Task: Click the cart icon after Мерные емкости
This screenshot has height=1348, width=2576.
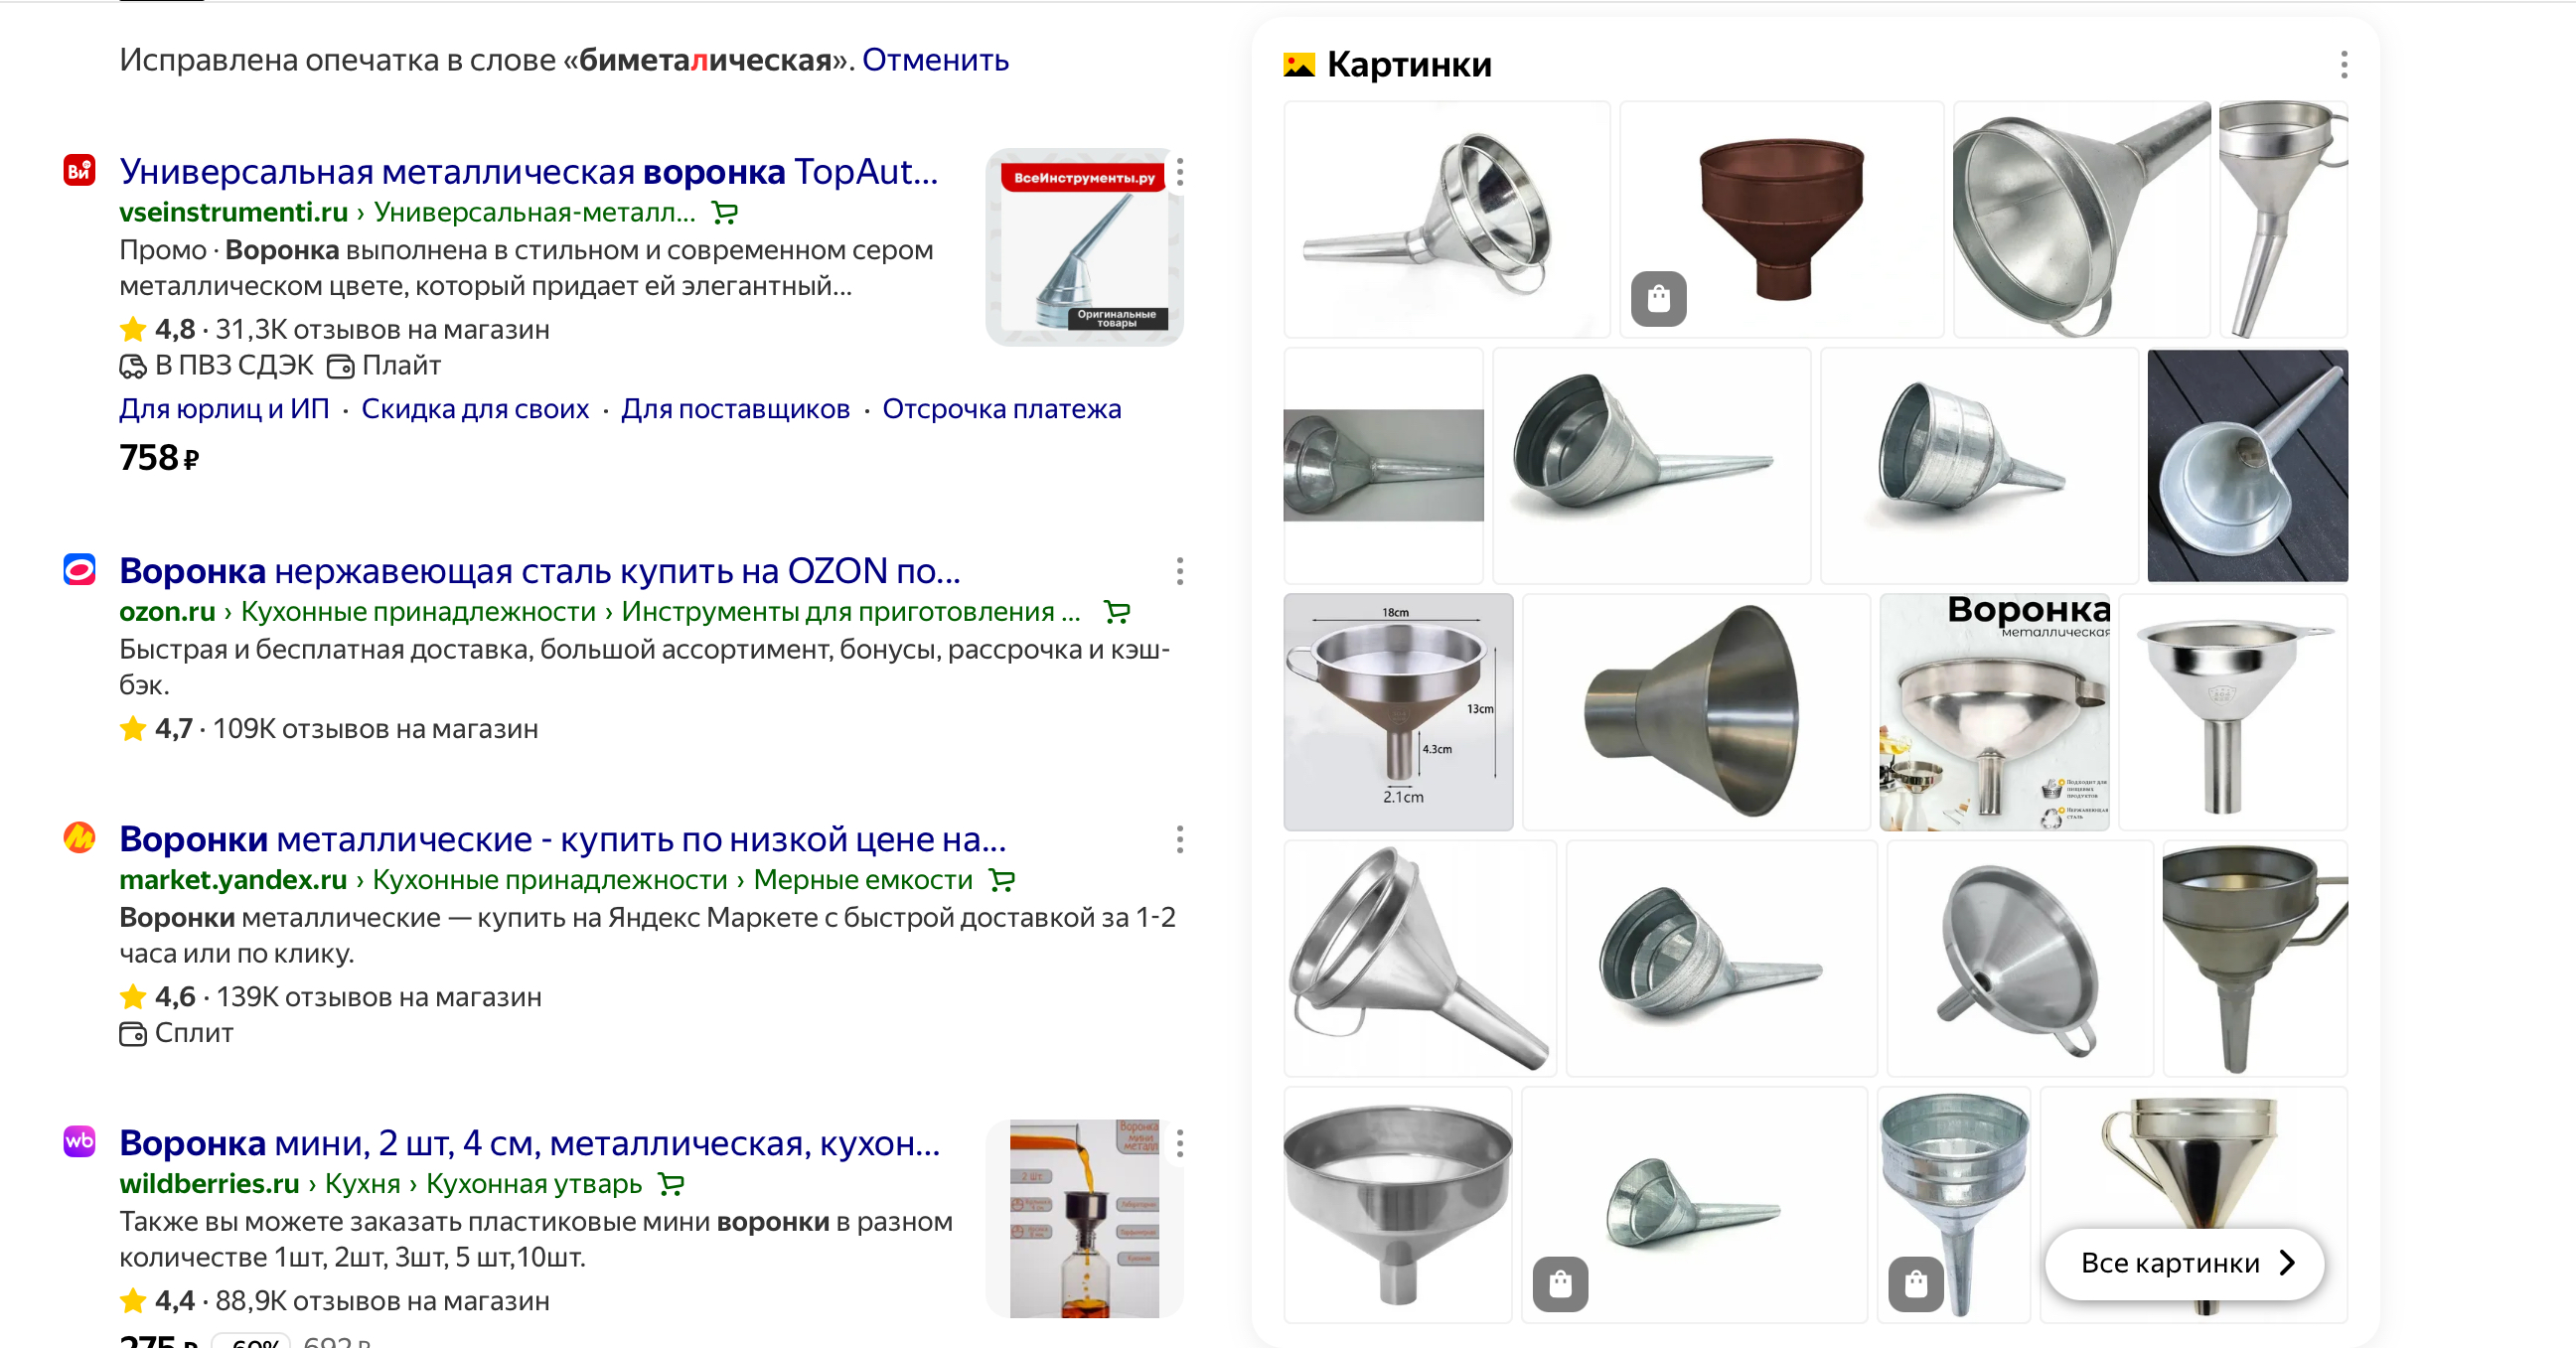Action: pos(1002,880)
